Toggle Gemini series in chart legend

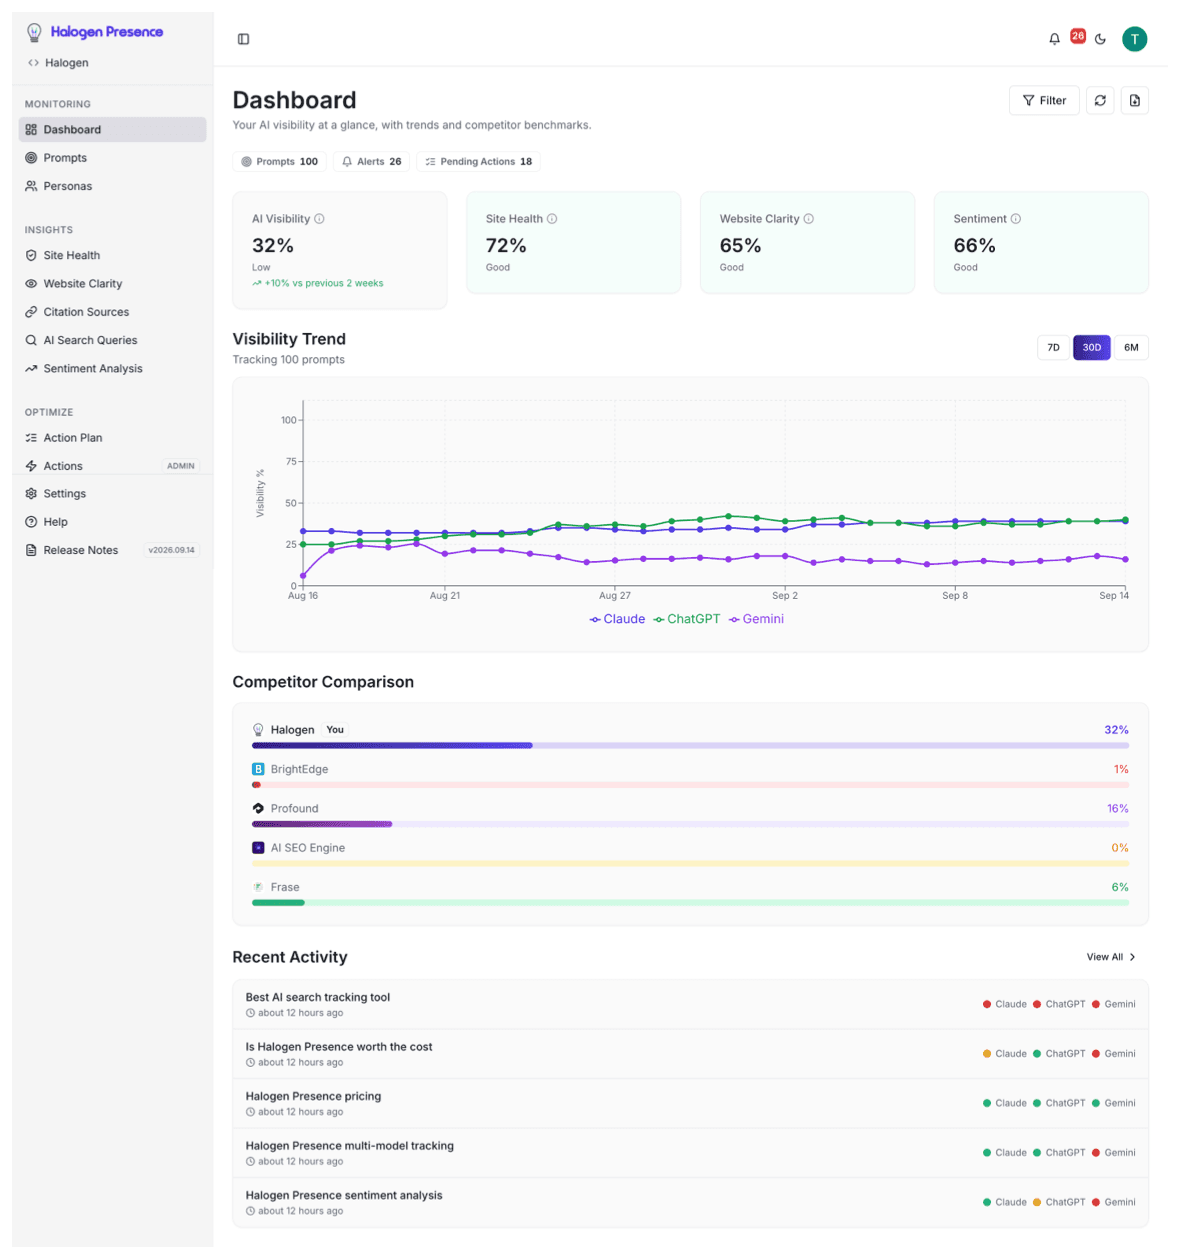(757, 619)
